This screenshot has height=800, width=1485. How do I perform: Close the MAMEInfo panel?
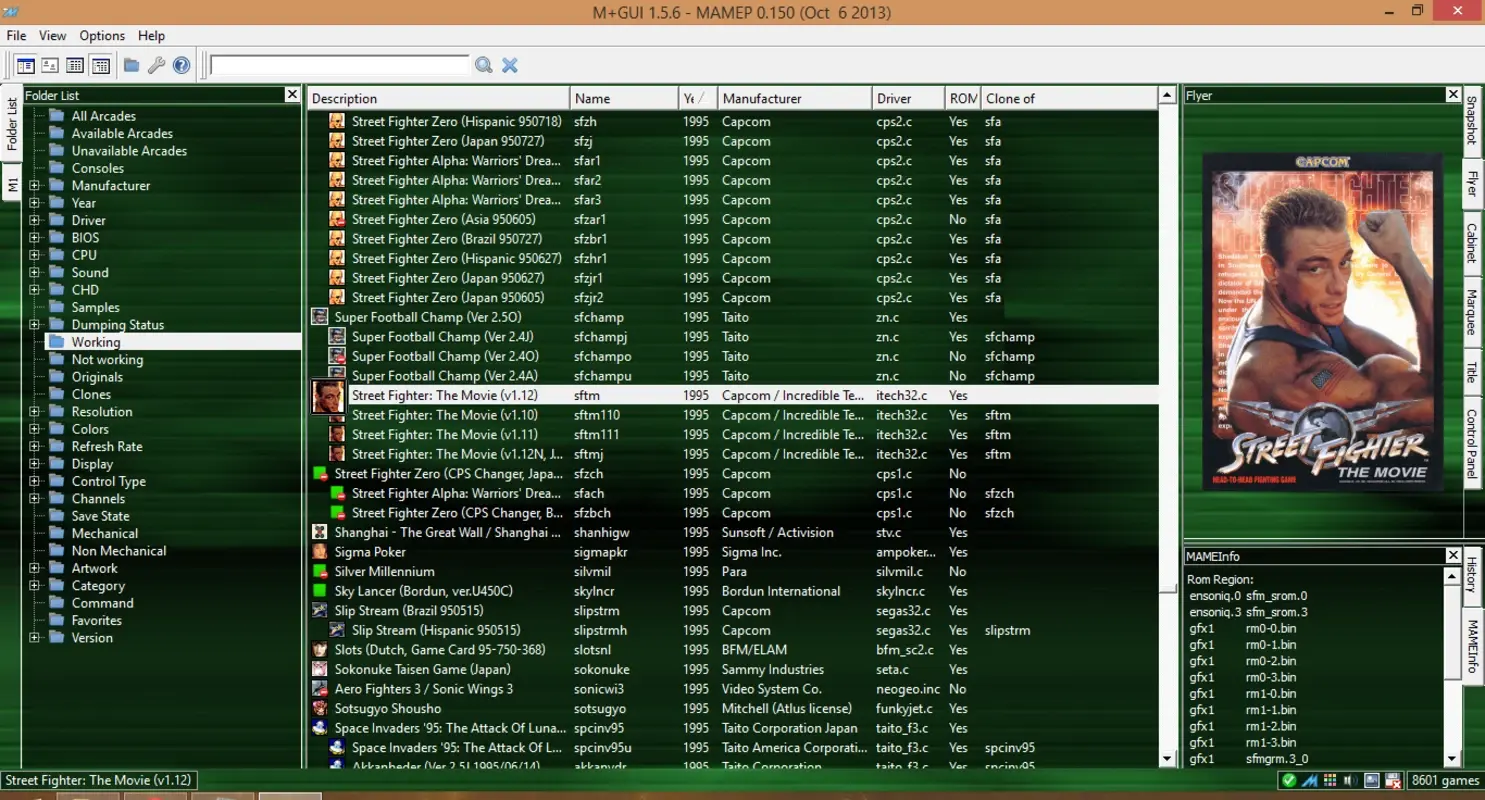[x=1452, y=555]
